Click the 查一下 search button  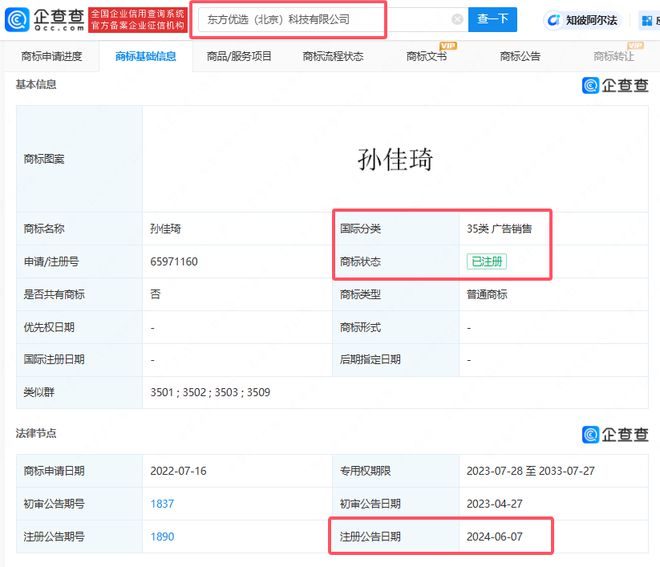[492, 19]
